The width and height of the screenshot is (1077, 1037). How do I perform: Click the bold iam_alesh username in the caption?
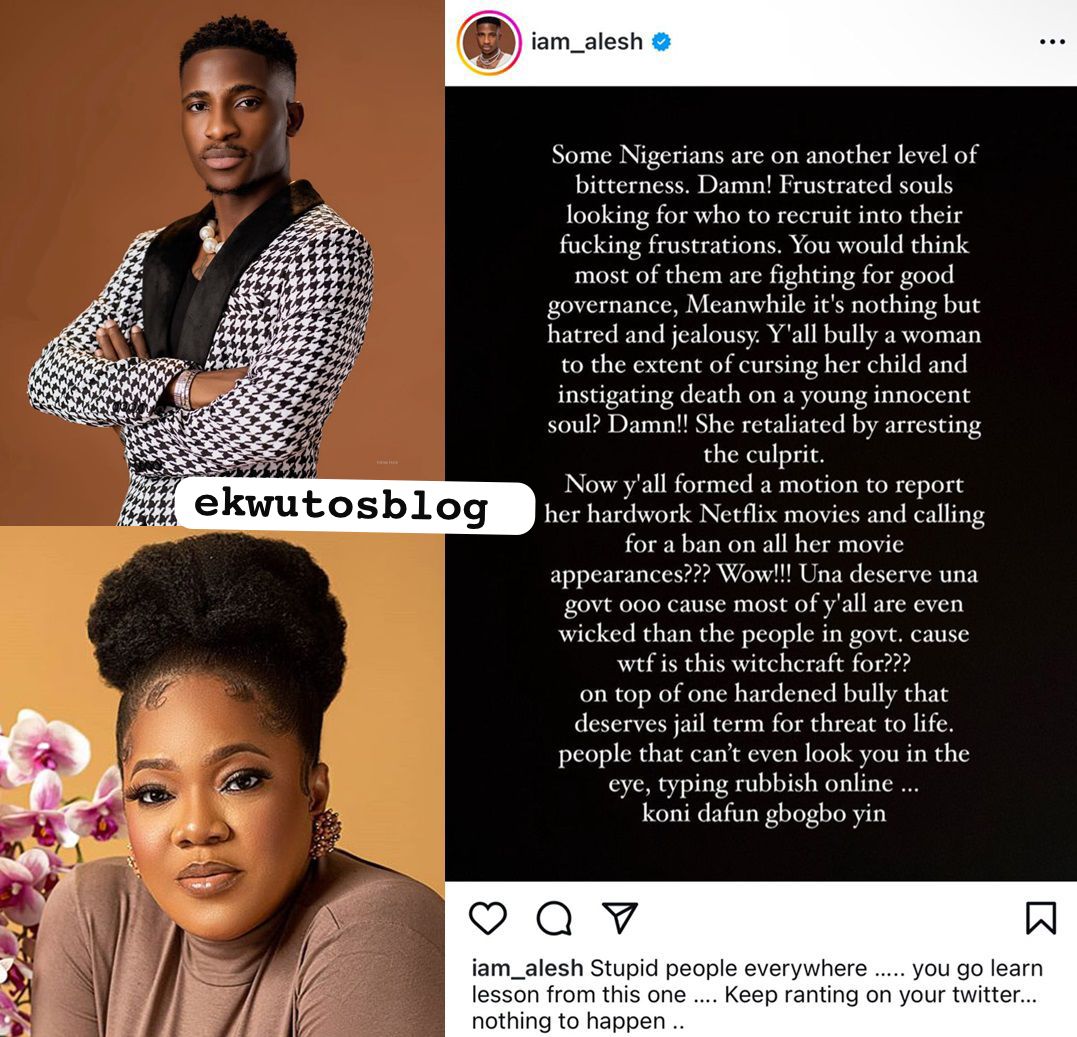[527, 968]
